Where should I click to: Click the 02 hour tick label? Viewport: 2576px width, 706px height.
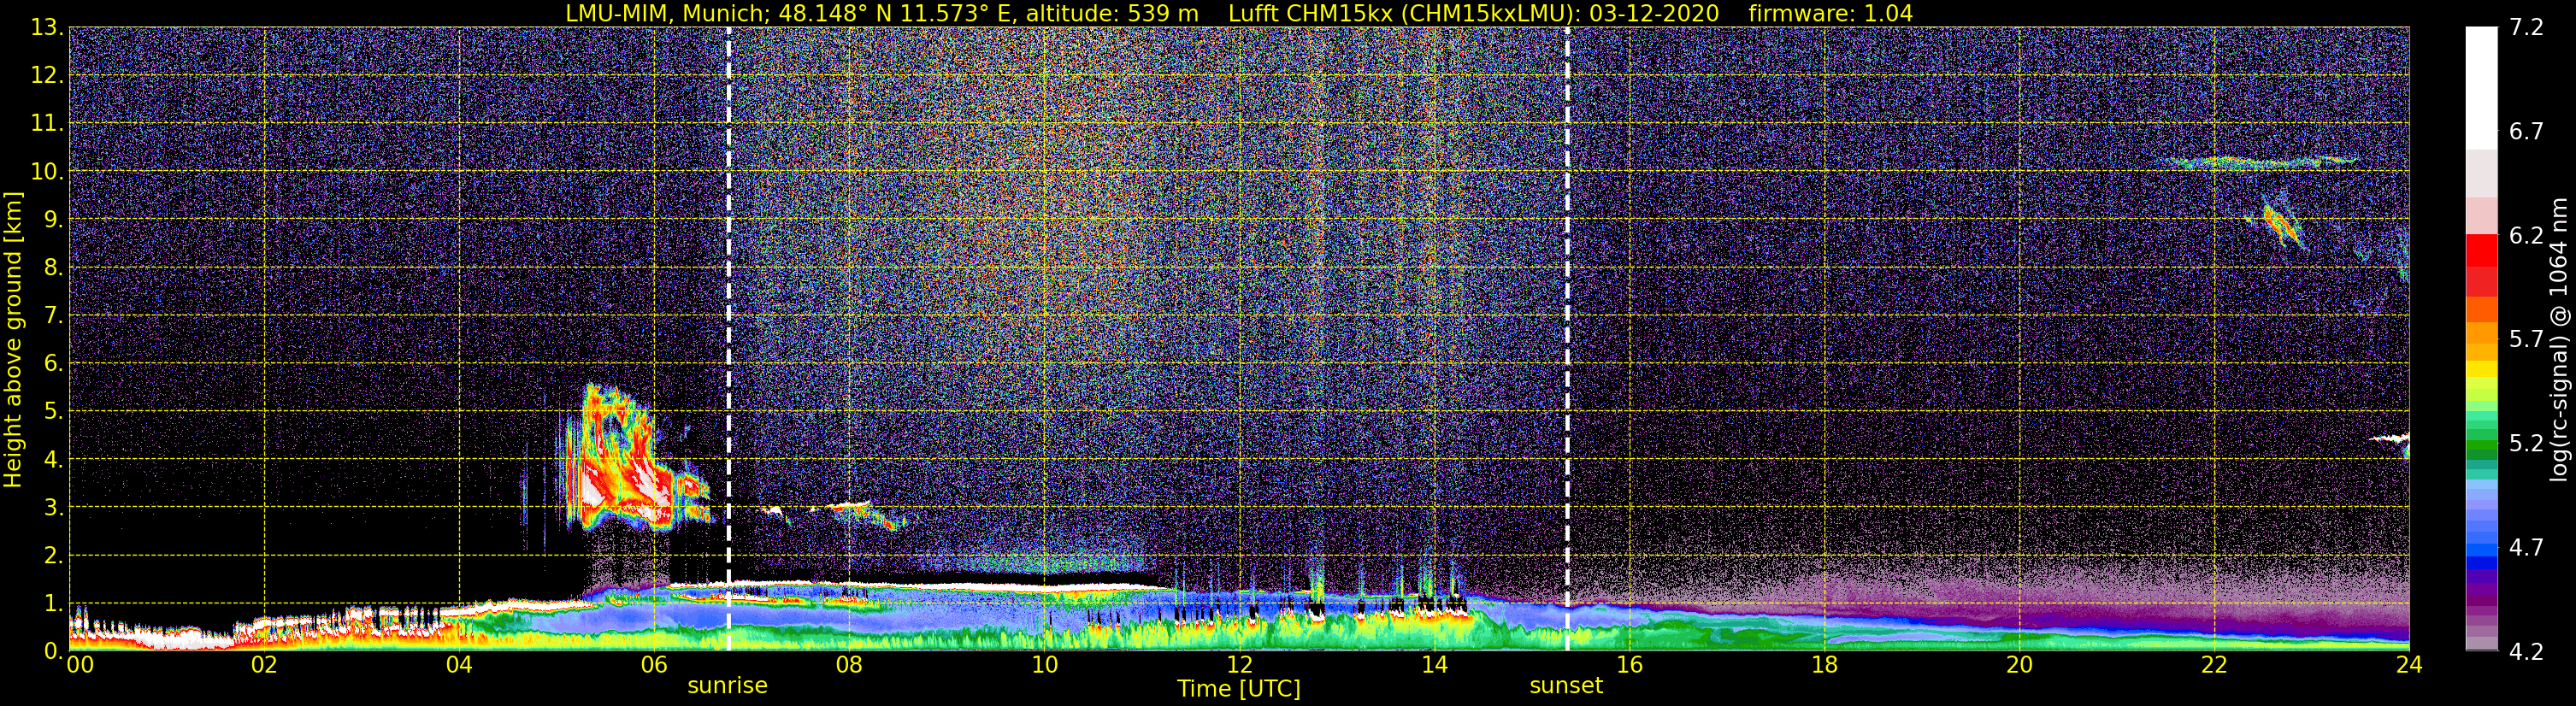pos(264,666)
